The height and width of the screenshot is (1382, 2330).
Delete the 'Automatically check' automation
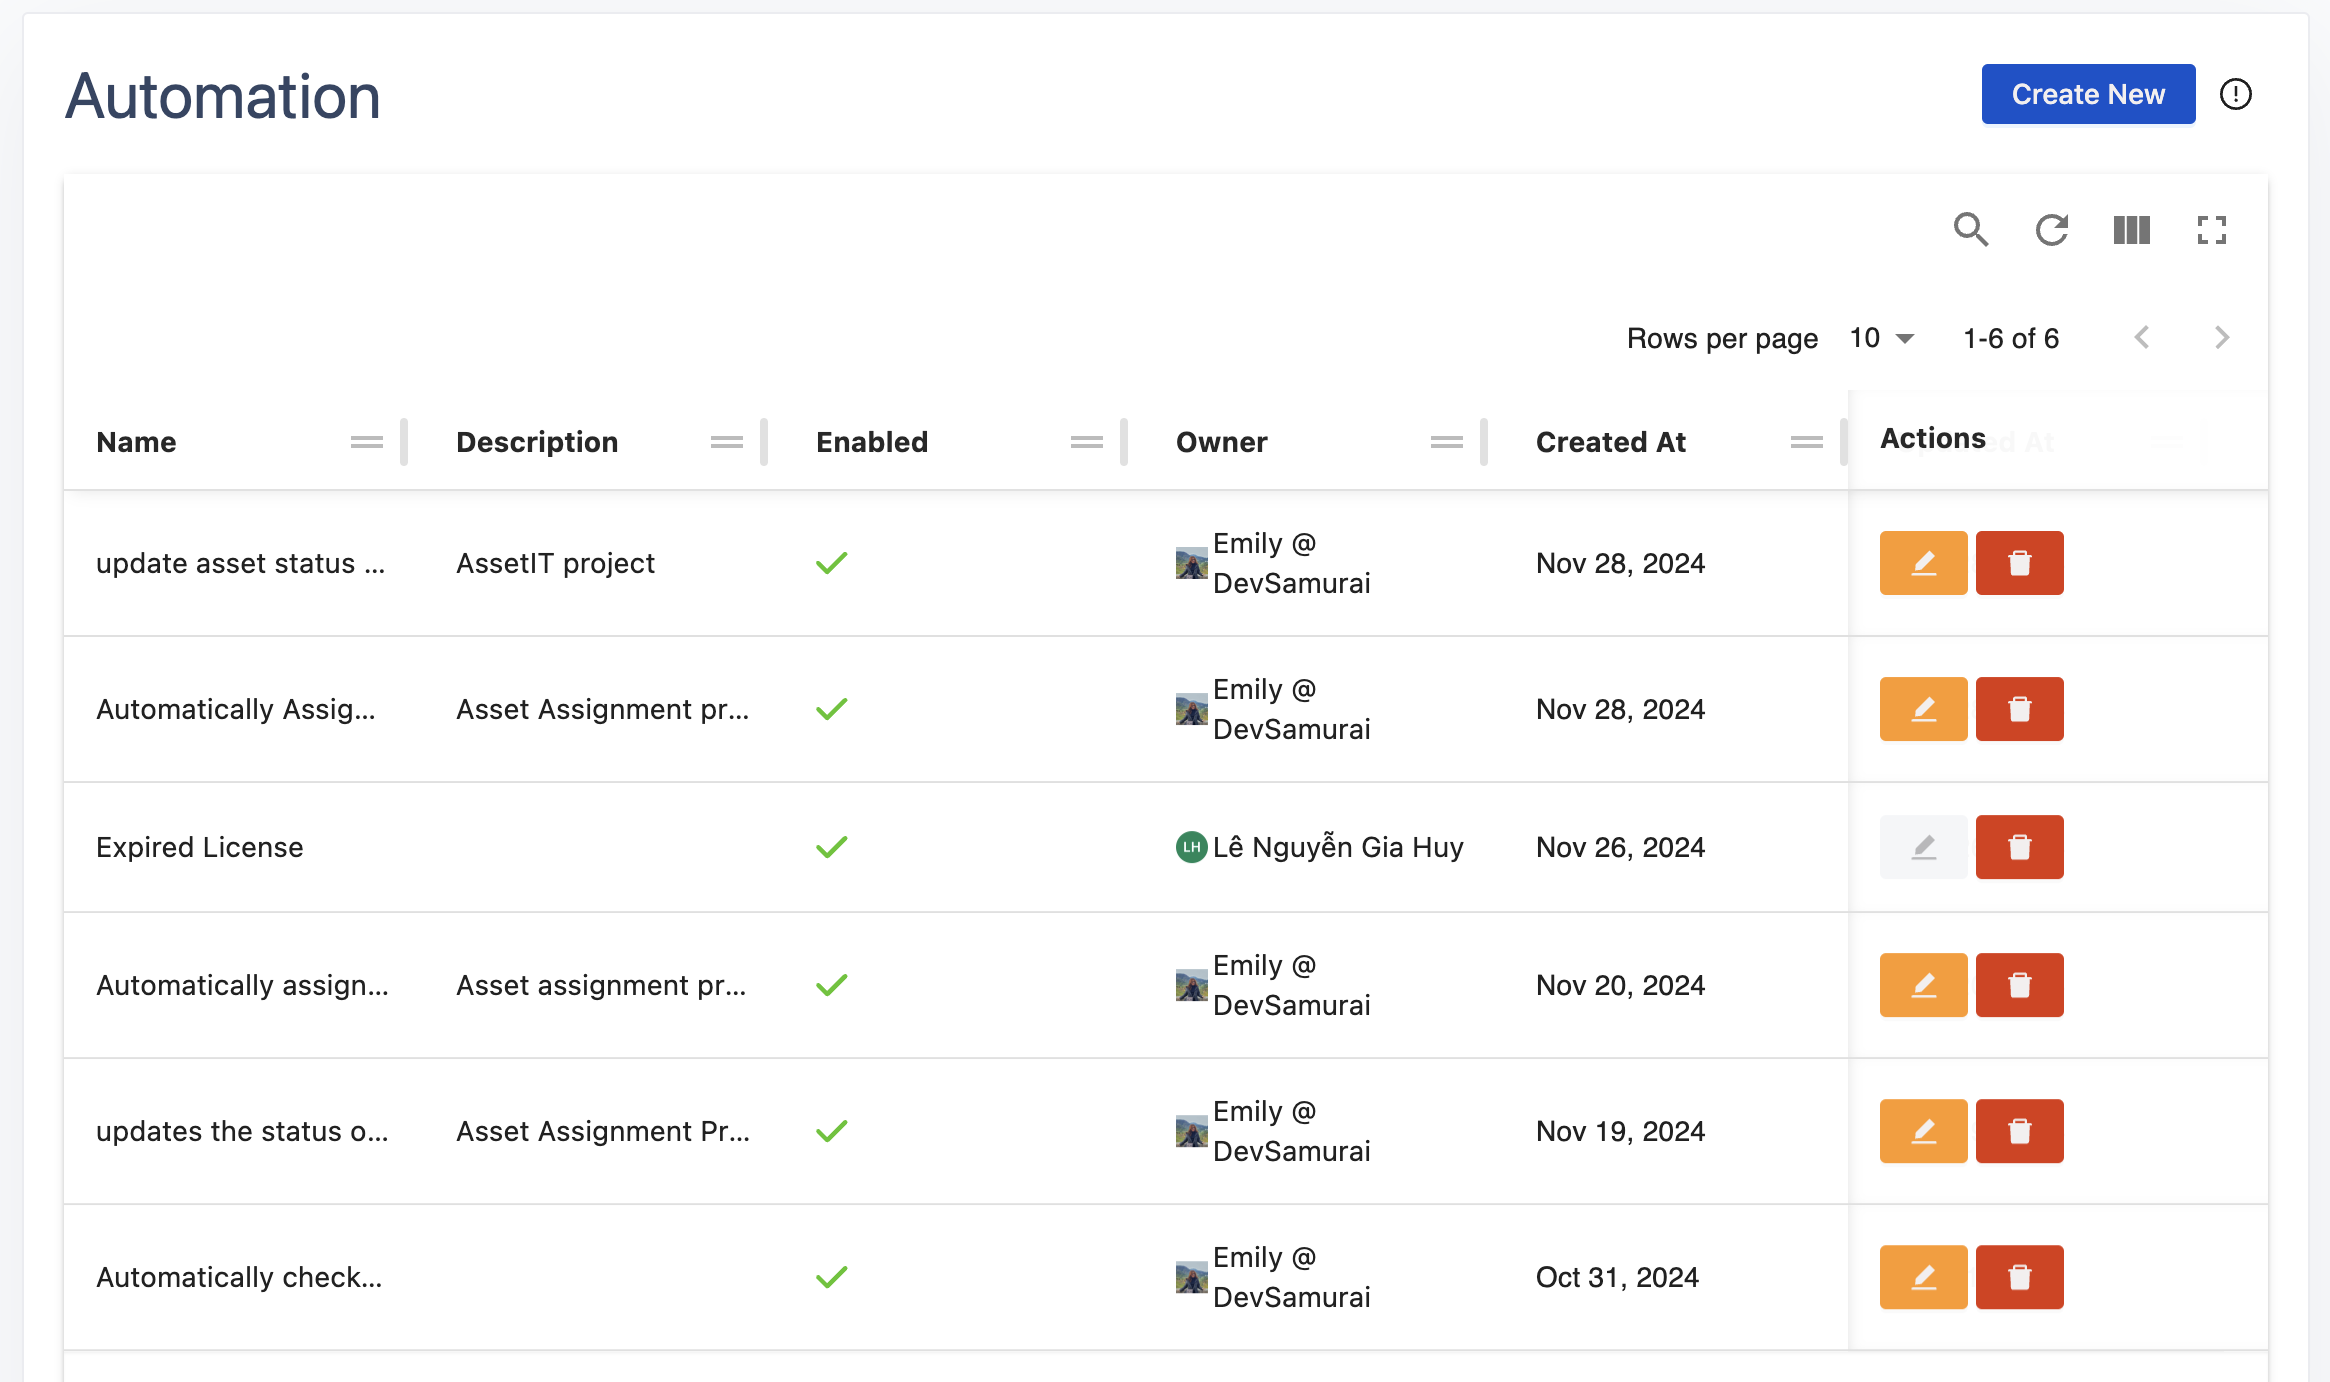coord(2019,1277)
